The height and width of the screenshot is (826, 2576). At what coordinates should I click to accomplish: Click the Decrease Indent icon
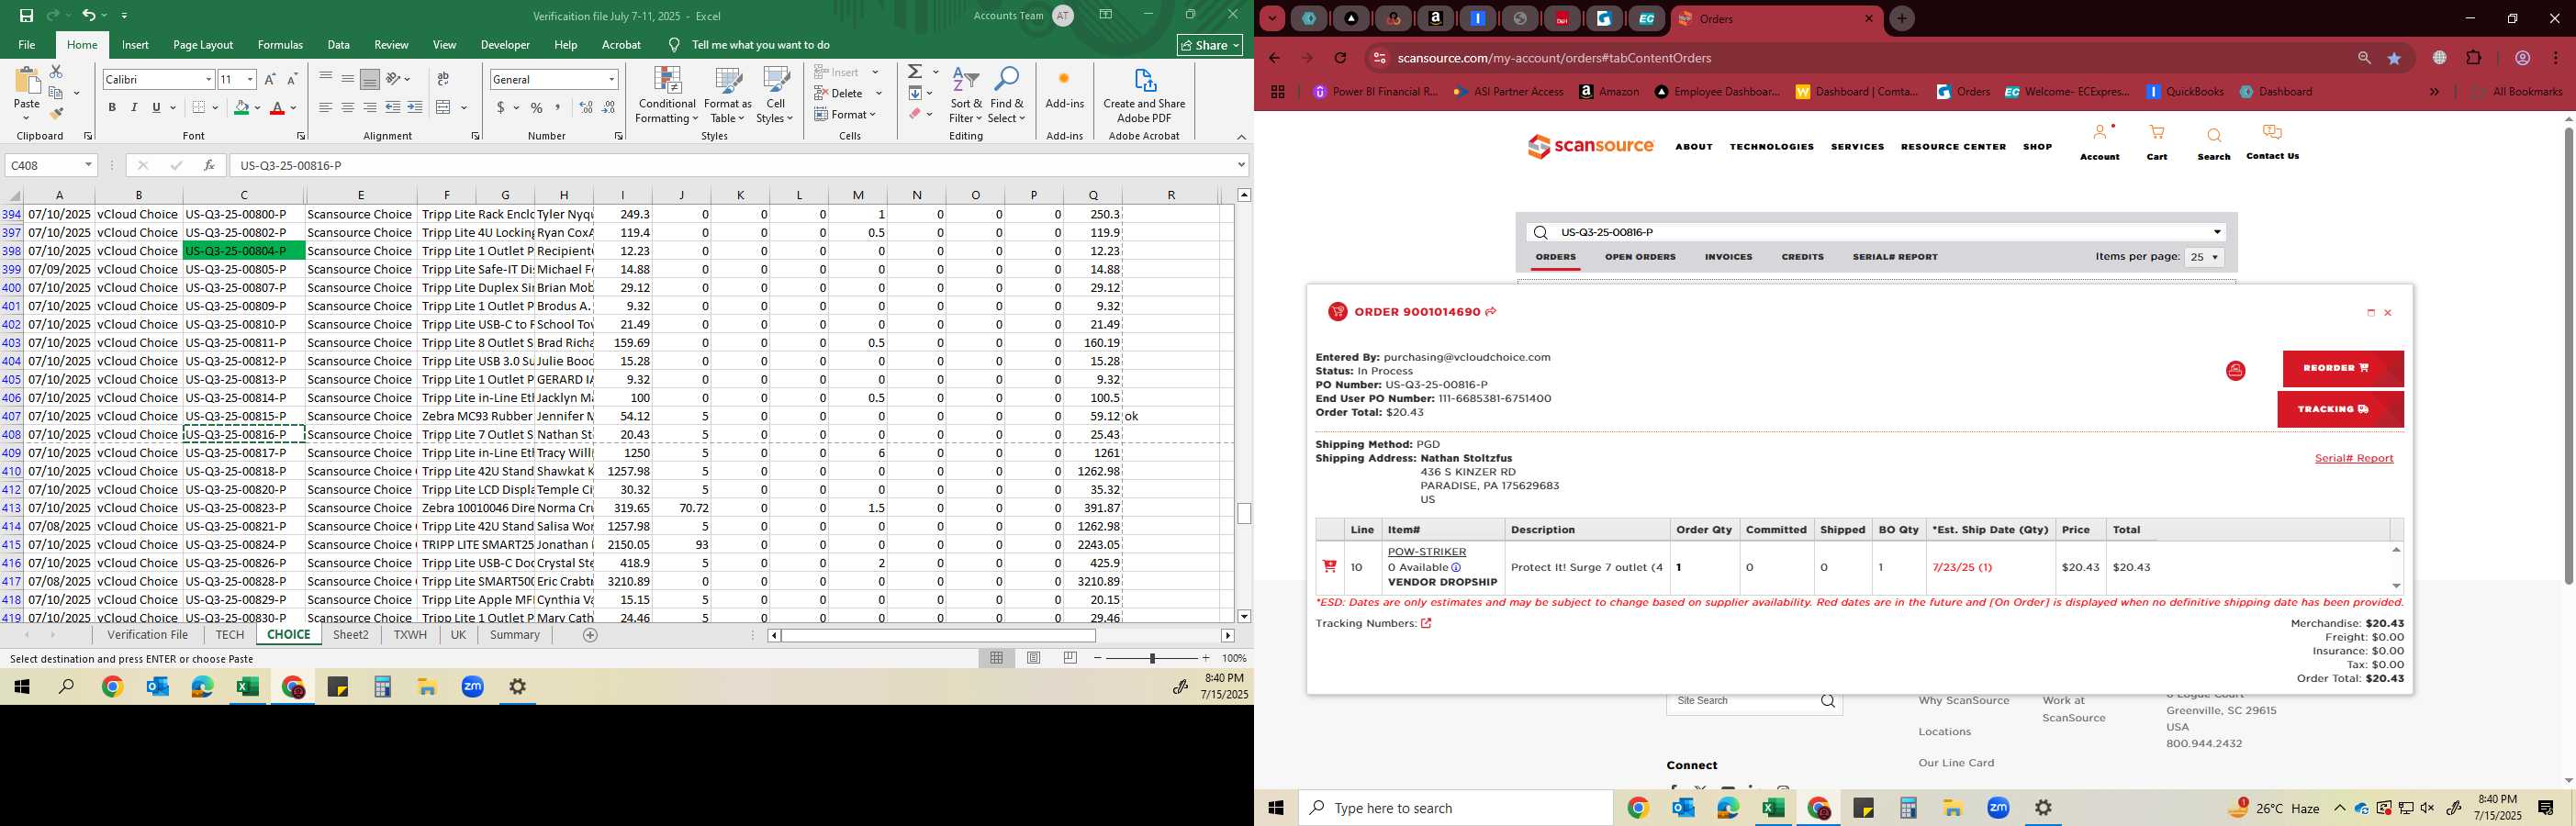coord(393,107)
